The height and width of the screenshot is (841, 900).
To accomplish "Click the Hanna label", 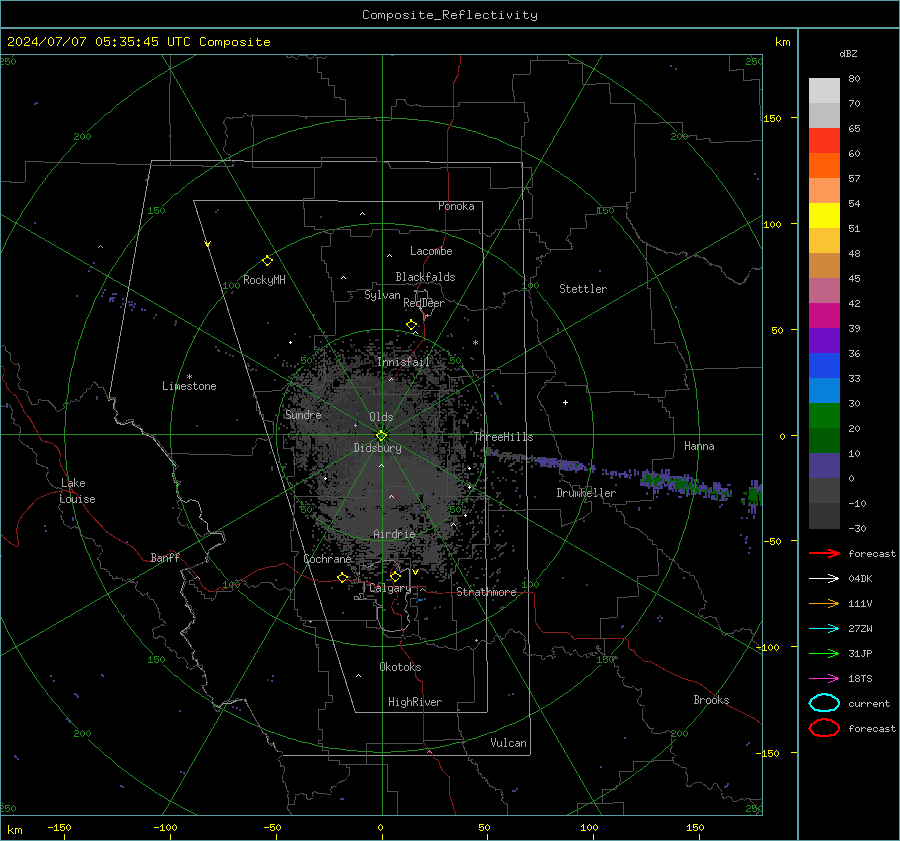I will point(699,446).
